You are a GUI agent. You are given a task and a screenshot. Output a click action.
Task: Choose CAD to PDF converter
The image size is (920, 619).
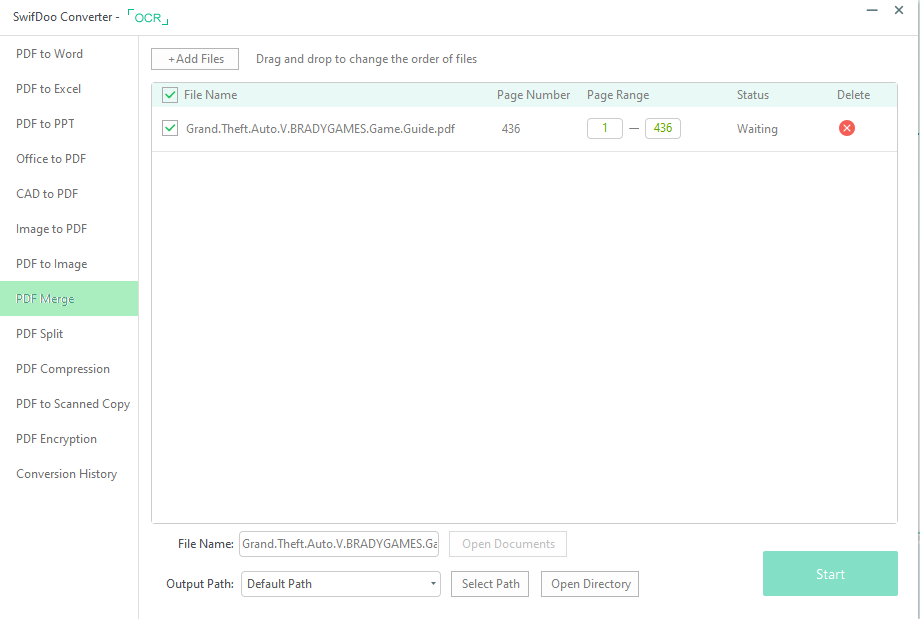69,194
